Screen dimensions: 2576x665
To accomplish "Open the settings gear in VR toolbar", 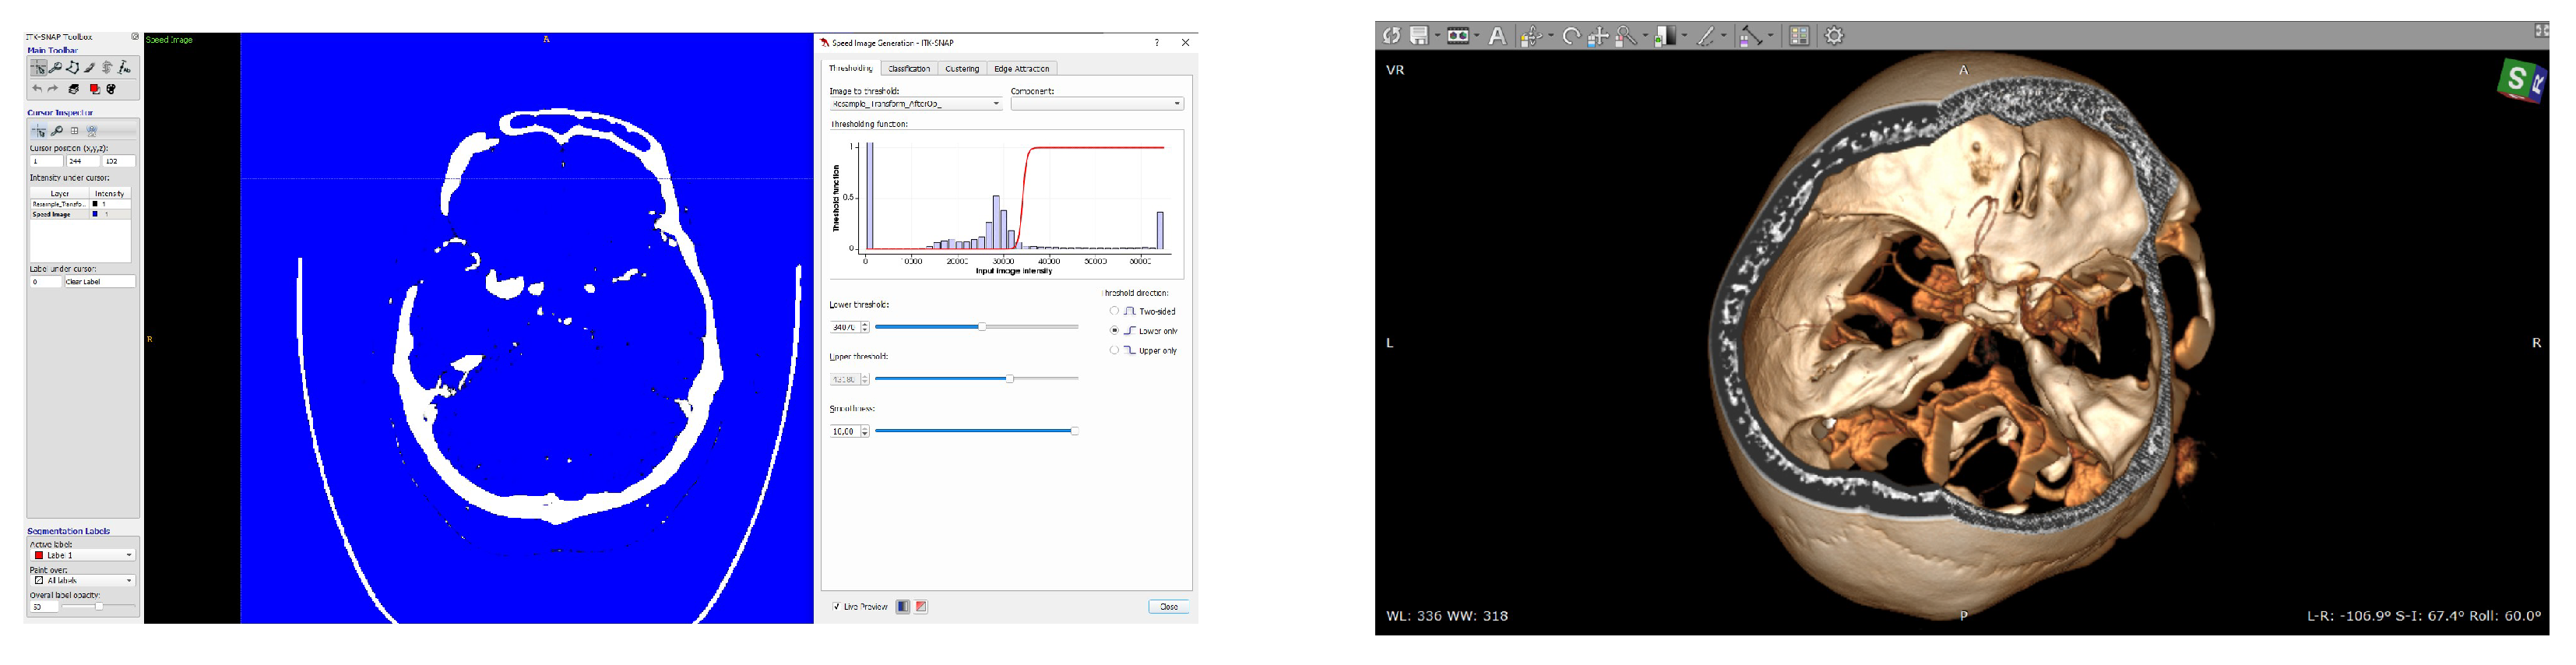I will point(1833,36).
